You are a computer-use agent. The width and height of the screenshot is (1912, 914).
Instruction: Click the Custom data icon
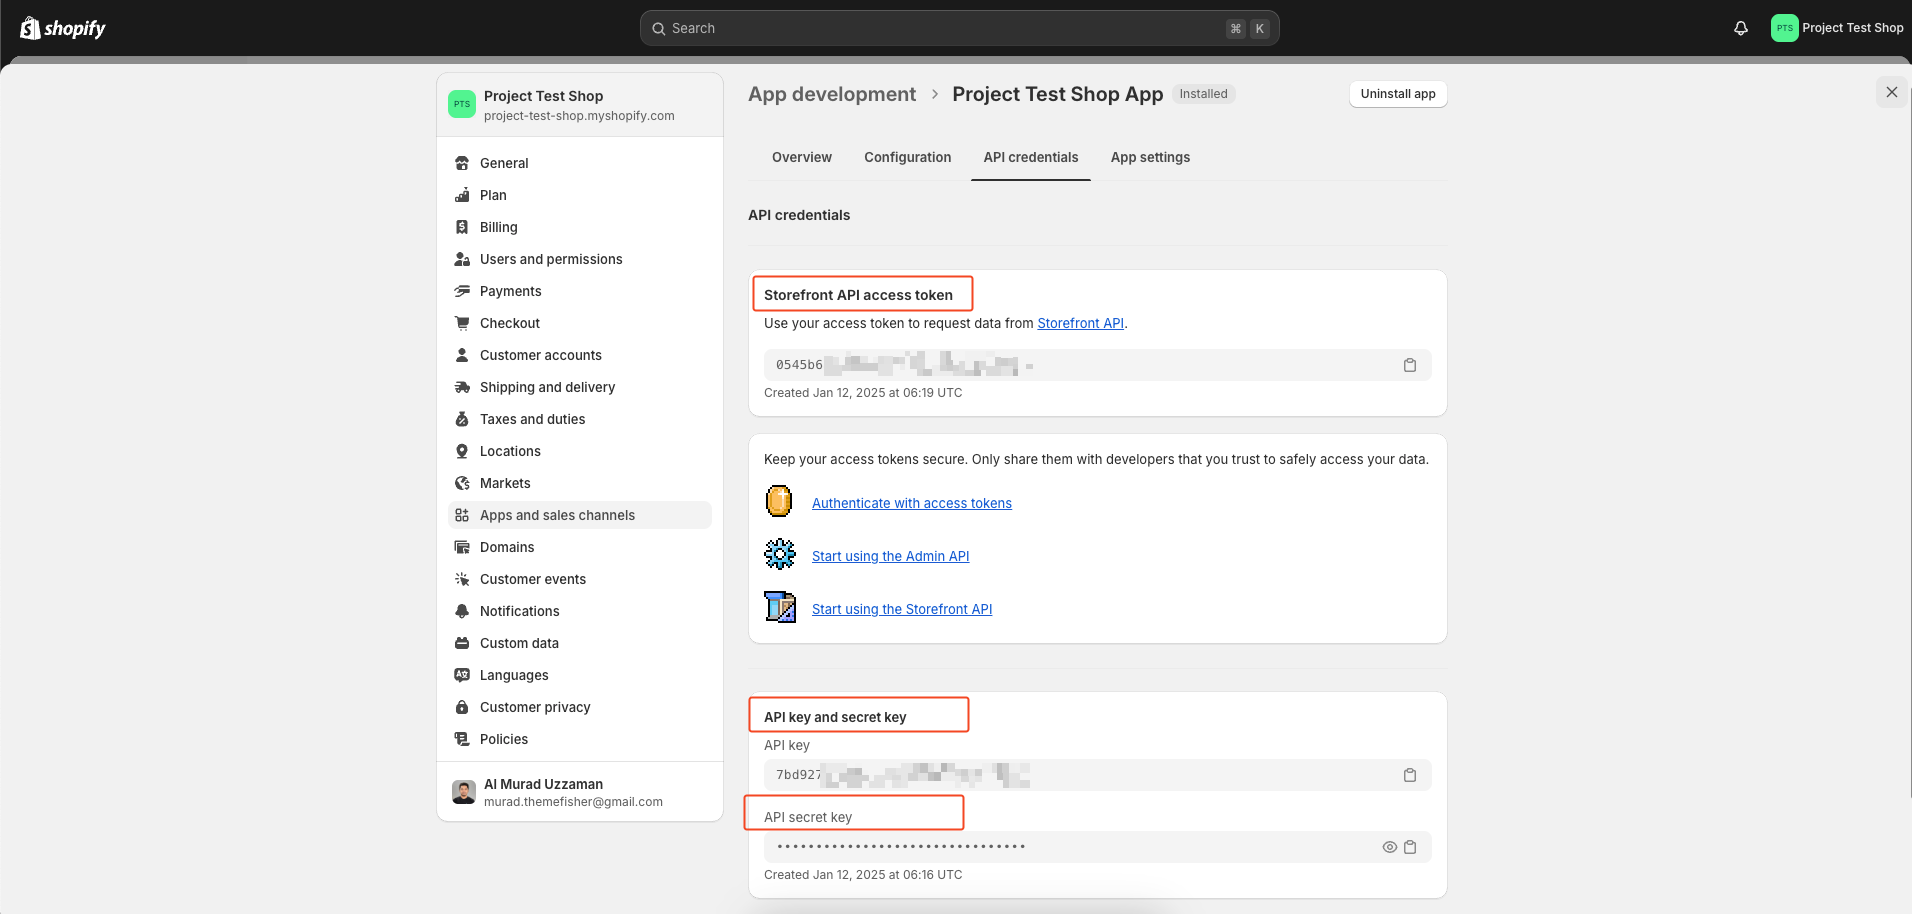(462, 643)
